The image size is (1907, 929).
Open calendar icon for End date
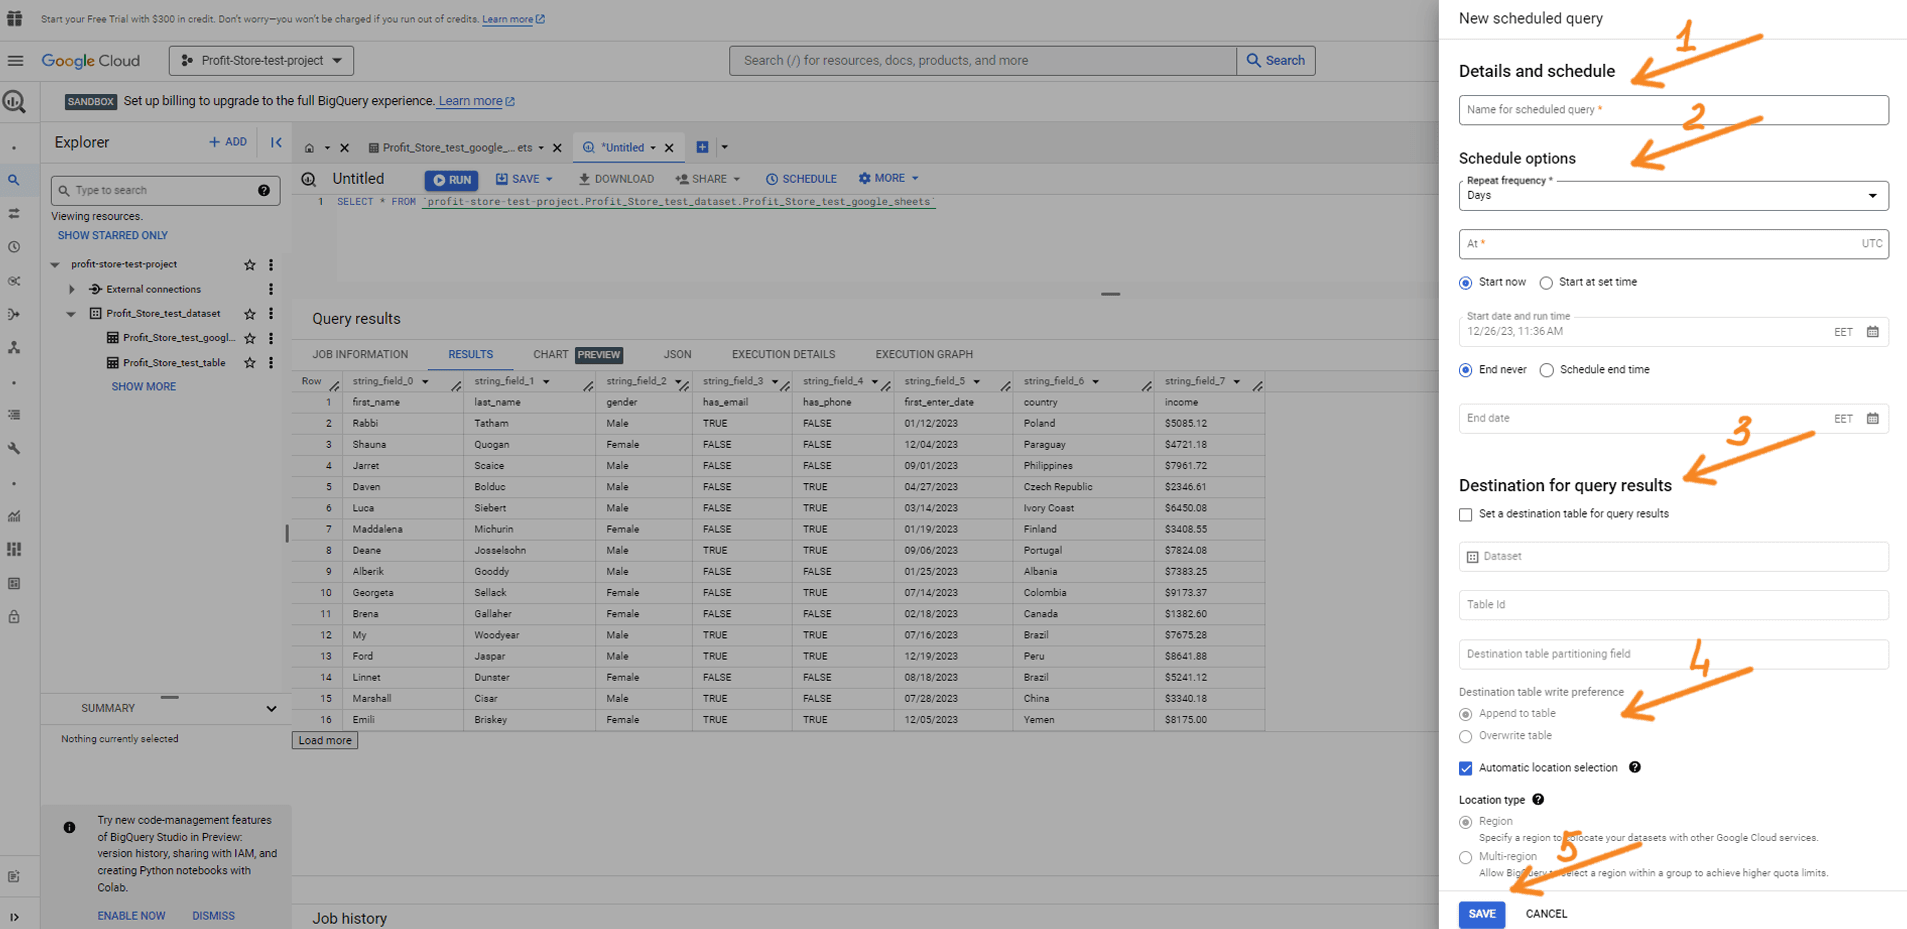point(1872,419)
